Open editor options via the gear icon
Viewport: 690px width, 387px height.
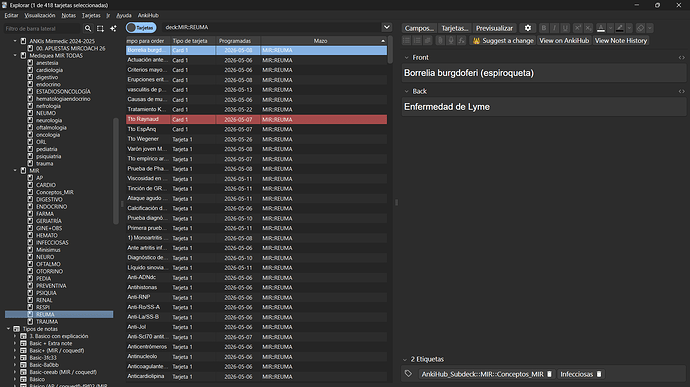pyautogui.click(x=528, y=28)
